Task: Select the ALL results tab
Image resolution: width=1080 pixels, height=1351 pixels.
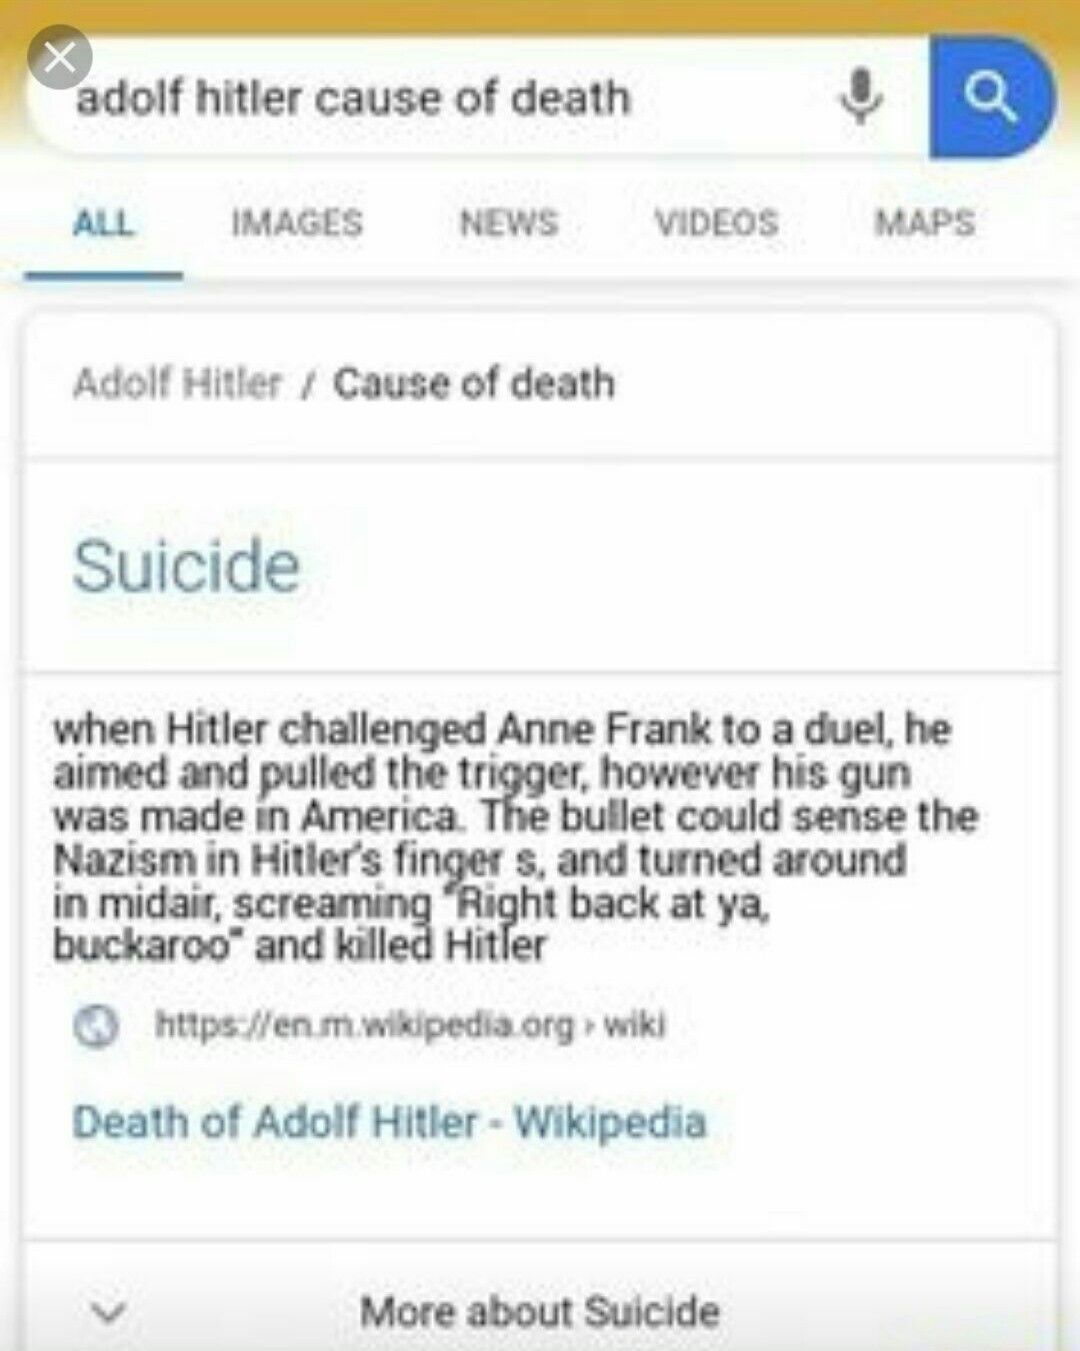Action: (103, 223)
